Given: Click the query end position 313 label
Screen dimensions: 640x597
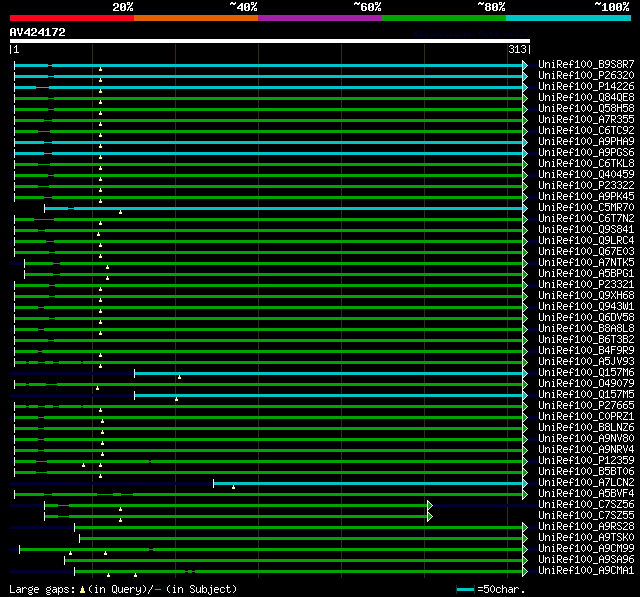Looking at the screenshot, I should pos(517,49).
